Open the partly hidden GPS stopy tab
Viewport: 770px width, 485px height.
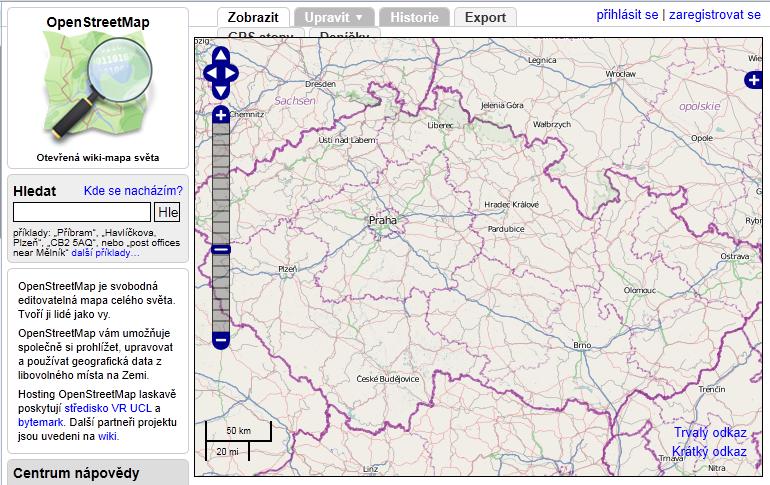tap(260, 33)
